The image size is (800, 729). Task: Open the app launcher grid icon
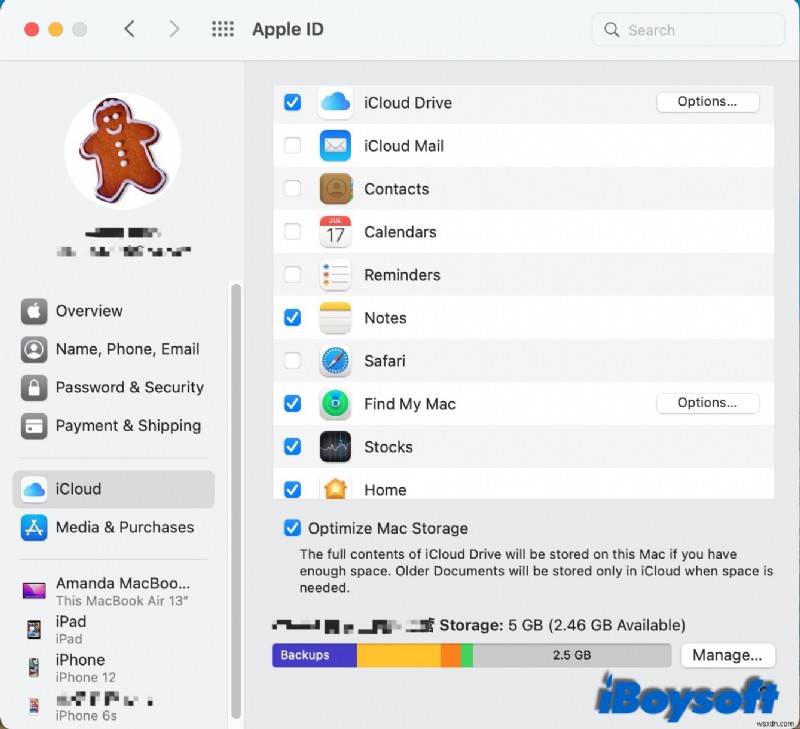(x=222, y=29)
